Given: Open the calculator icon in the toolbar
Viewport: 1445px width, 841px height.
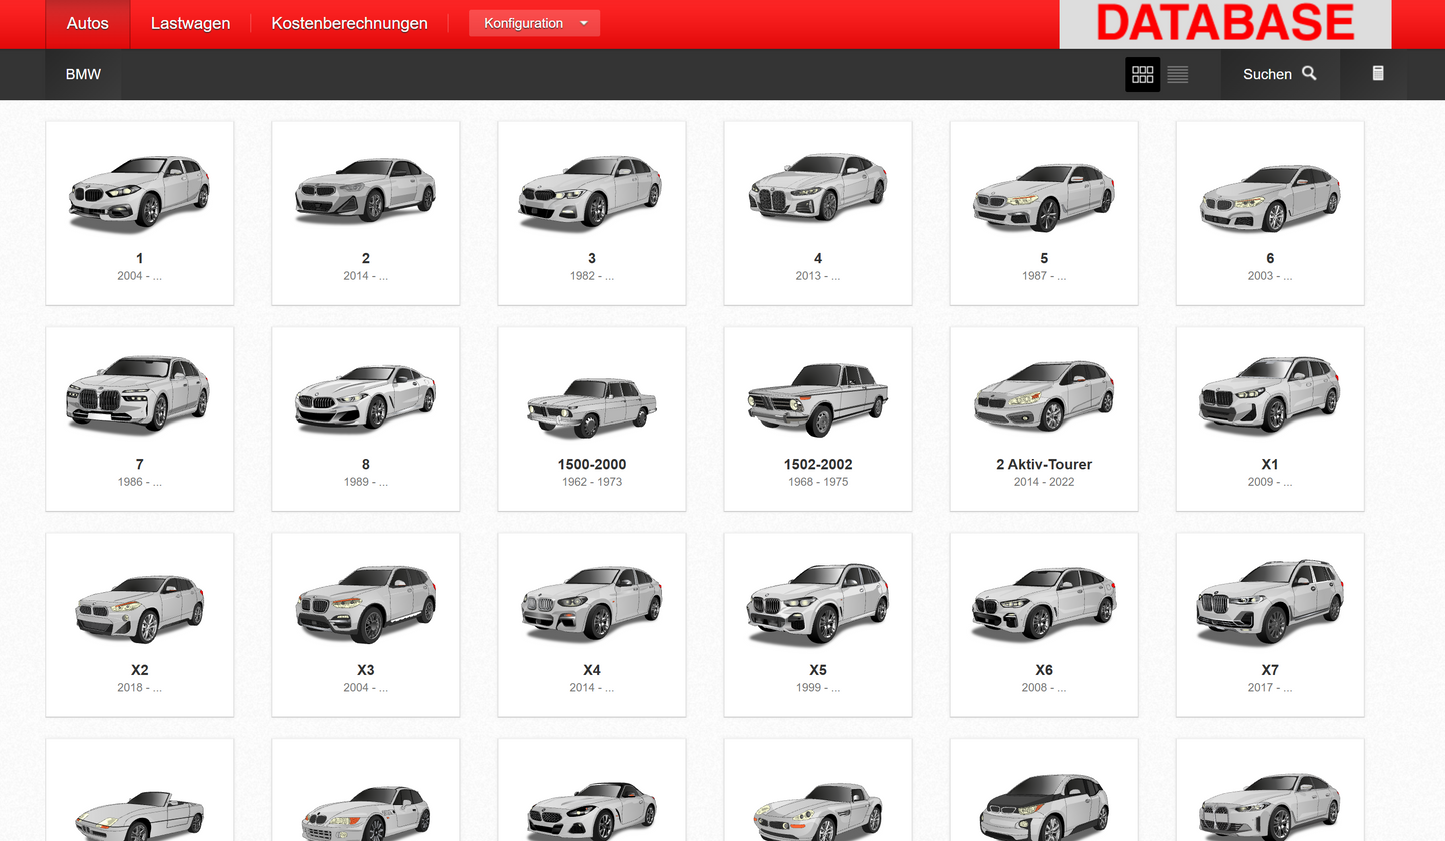Looking at the screenshot, I should click(x=1378, y=74).
